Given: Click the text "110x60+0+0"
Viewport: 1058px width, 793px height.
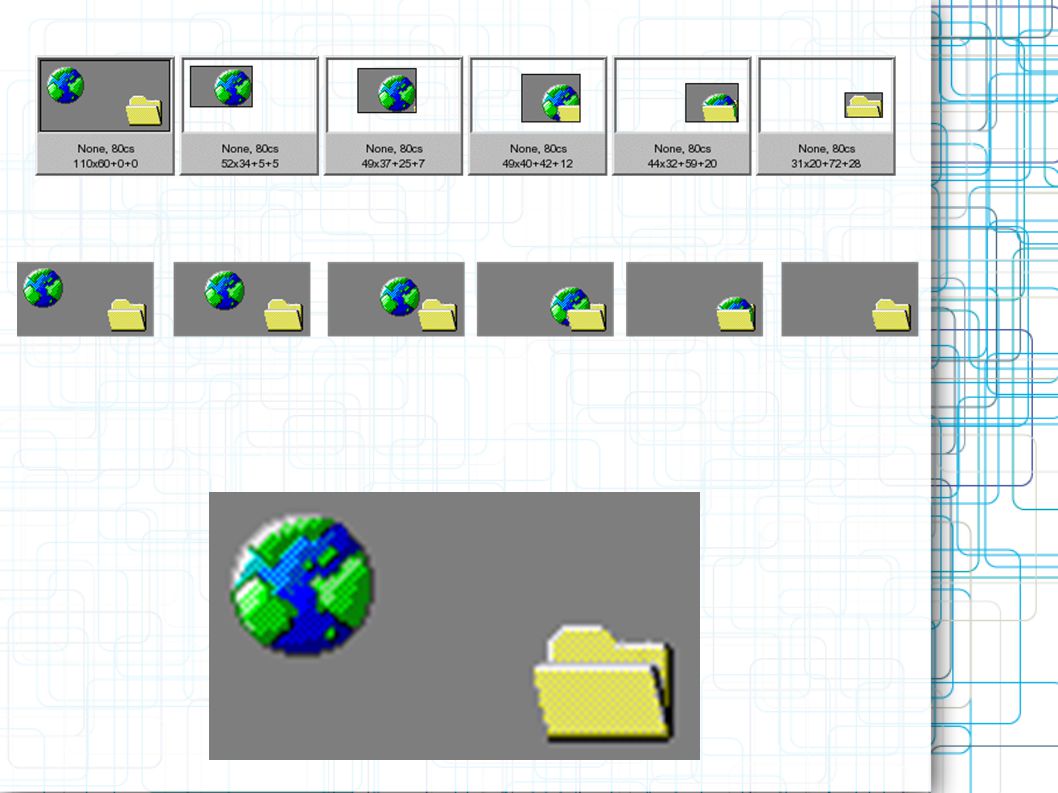Looking at the screenshot, I should [105, 164].
